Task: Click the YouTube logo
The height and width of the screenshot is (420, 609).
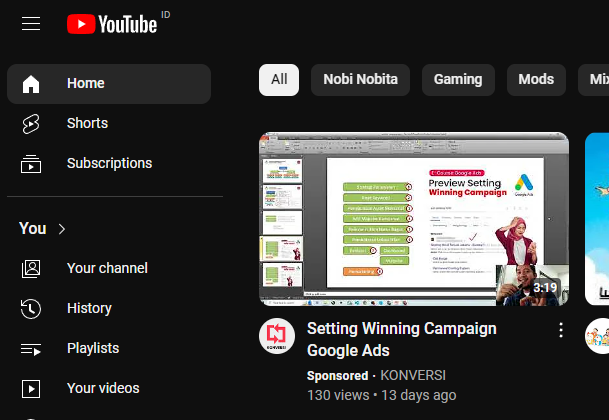Action: point(112,24)
